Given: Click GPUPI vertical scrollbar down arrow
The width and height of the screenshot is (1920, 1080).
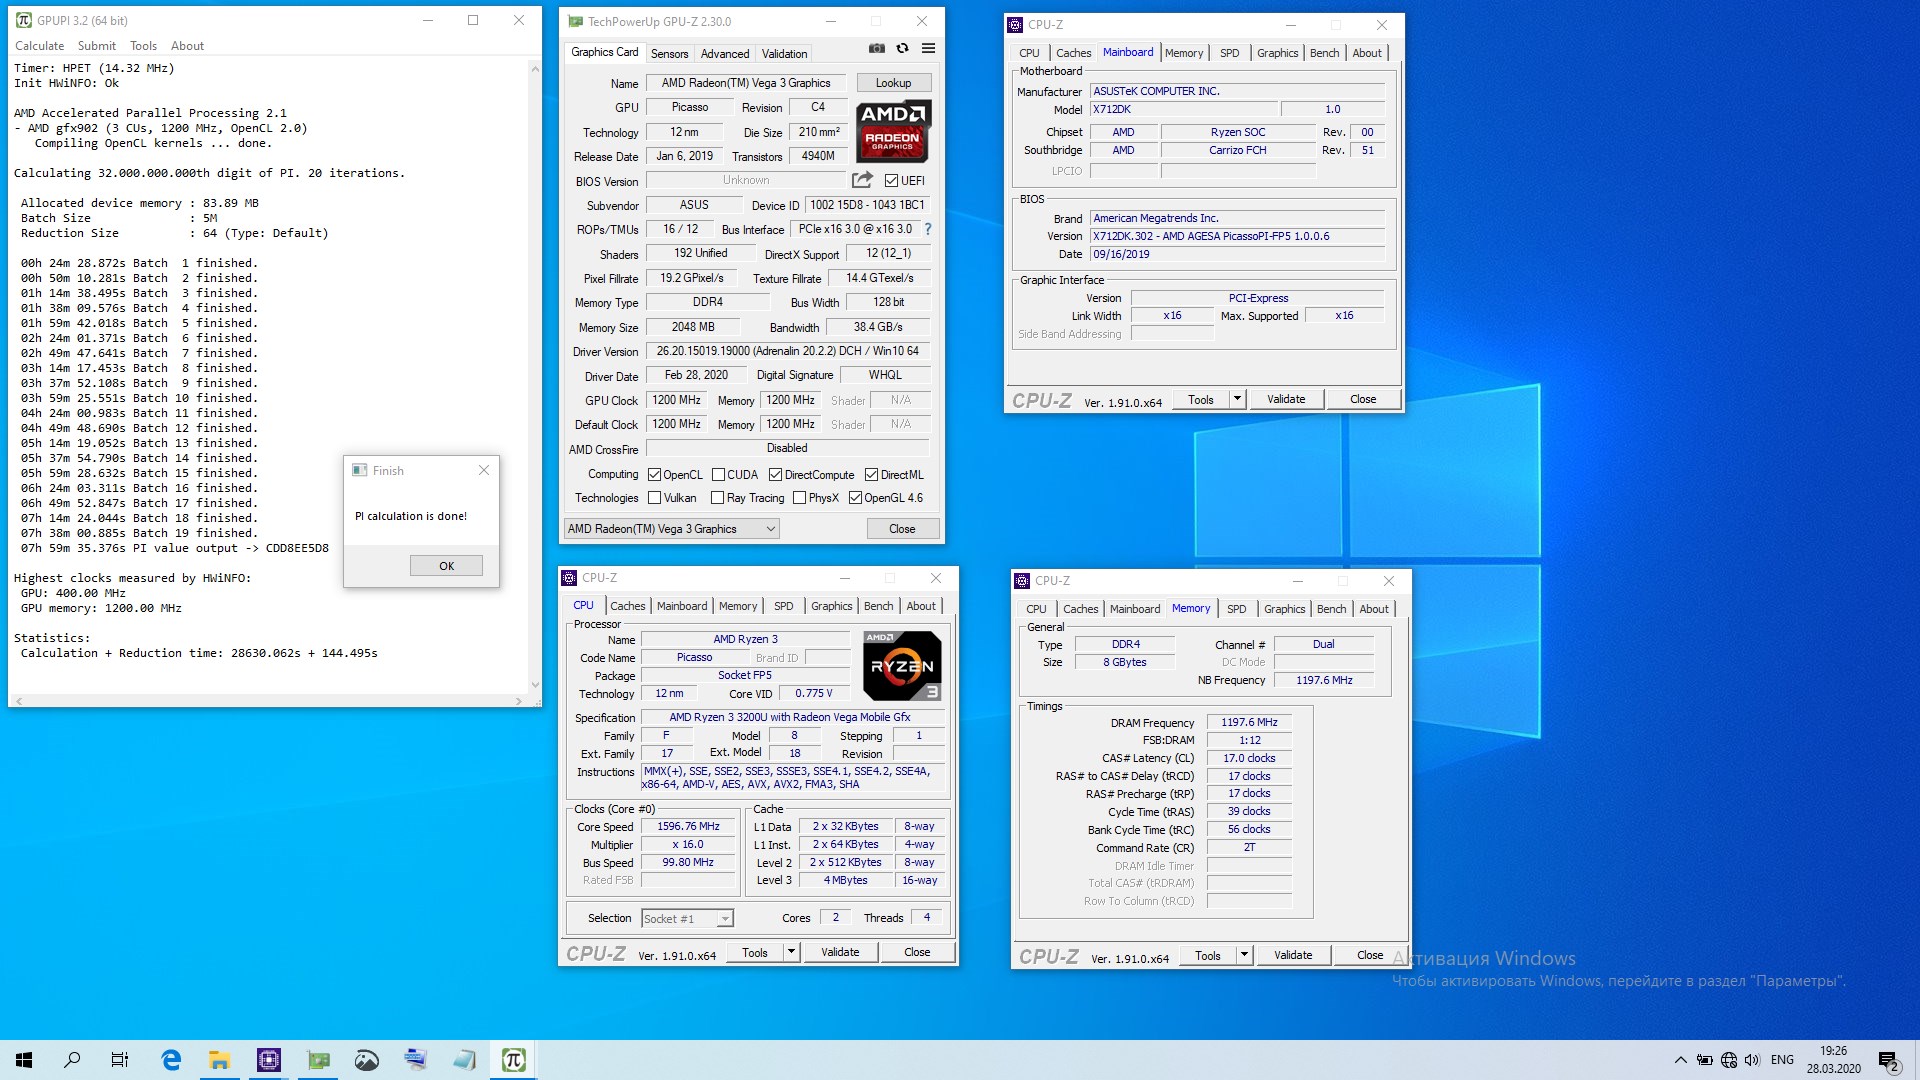Looking at the screenshot, I should coord(535,685).
